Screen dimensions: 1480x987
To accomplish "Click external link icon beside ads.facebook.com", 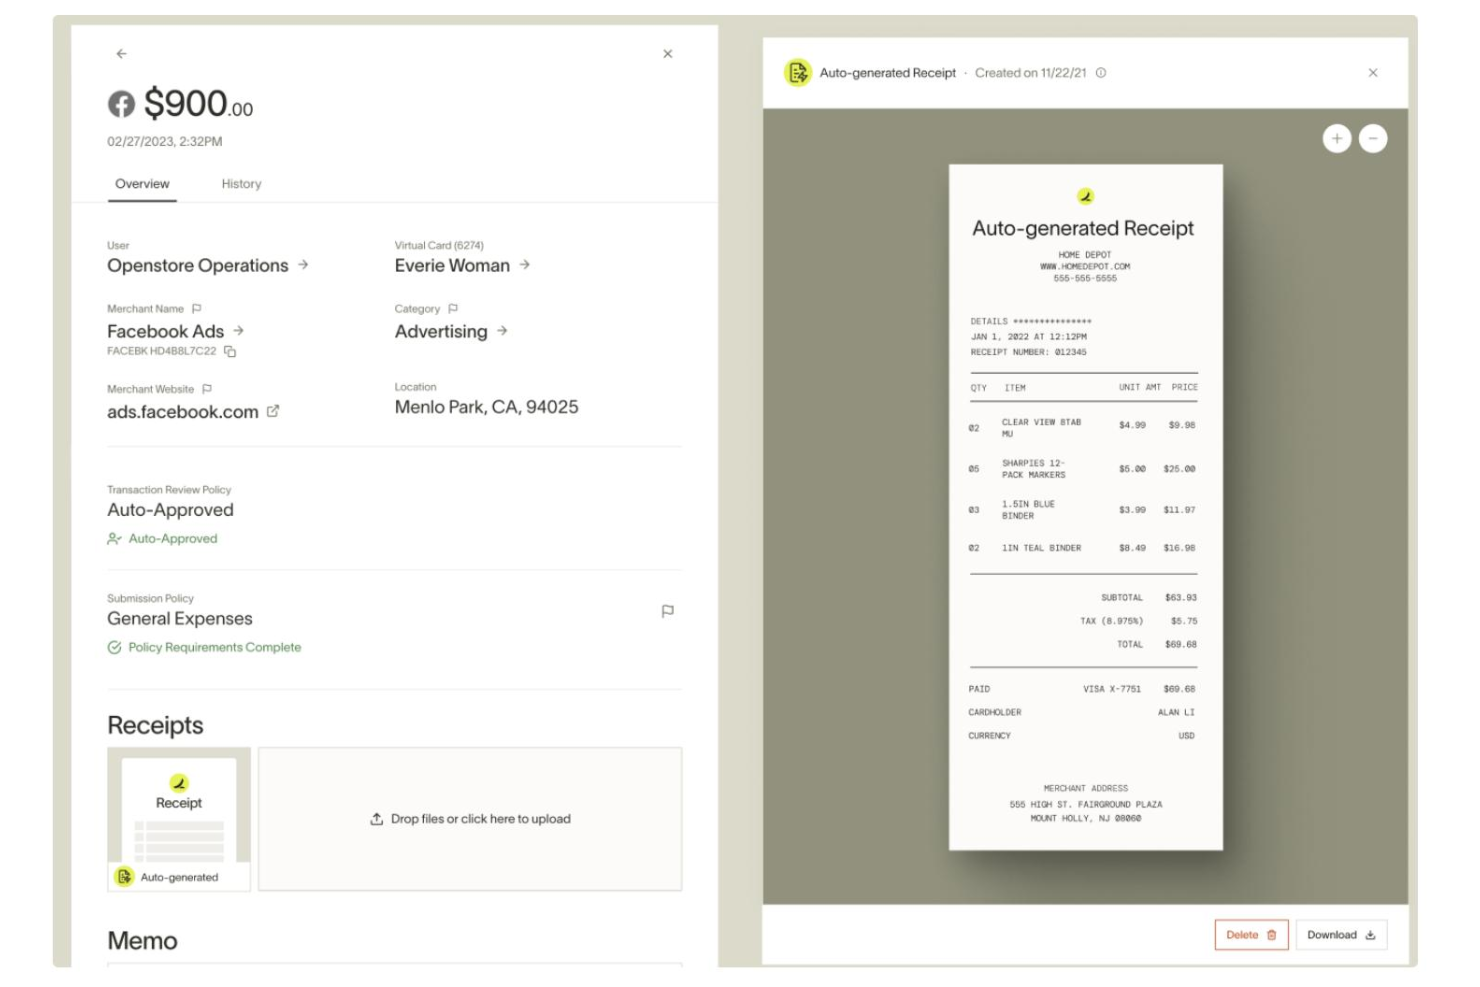I will pyautogui.click(x=273, y=411).
